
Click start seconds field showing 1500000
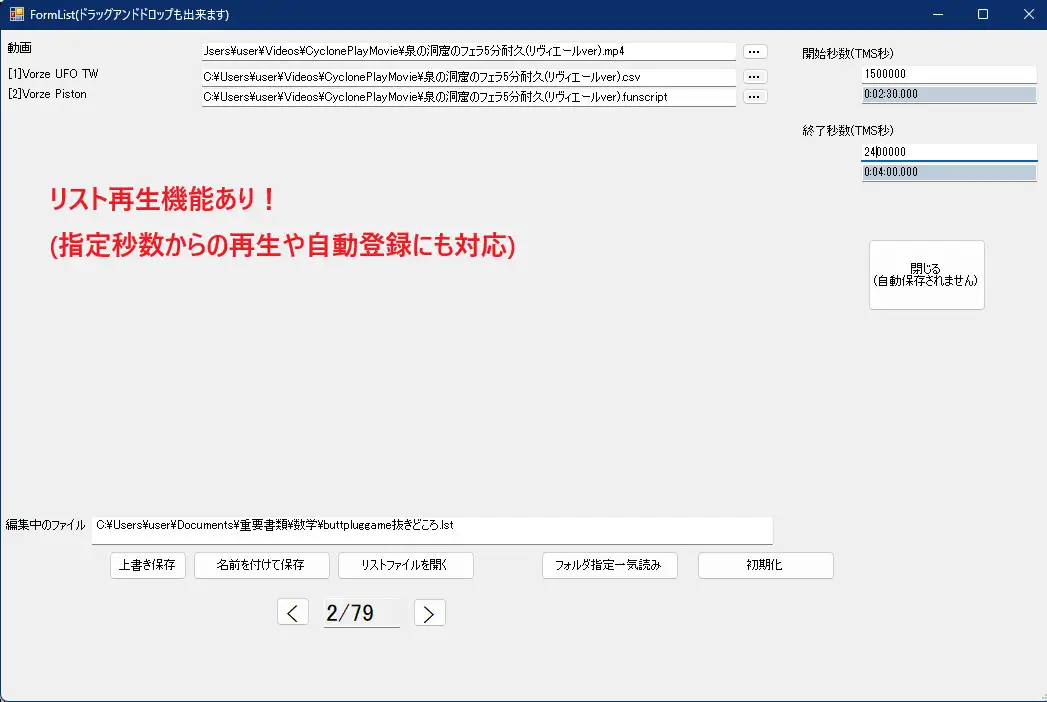(x=949, y=74)
